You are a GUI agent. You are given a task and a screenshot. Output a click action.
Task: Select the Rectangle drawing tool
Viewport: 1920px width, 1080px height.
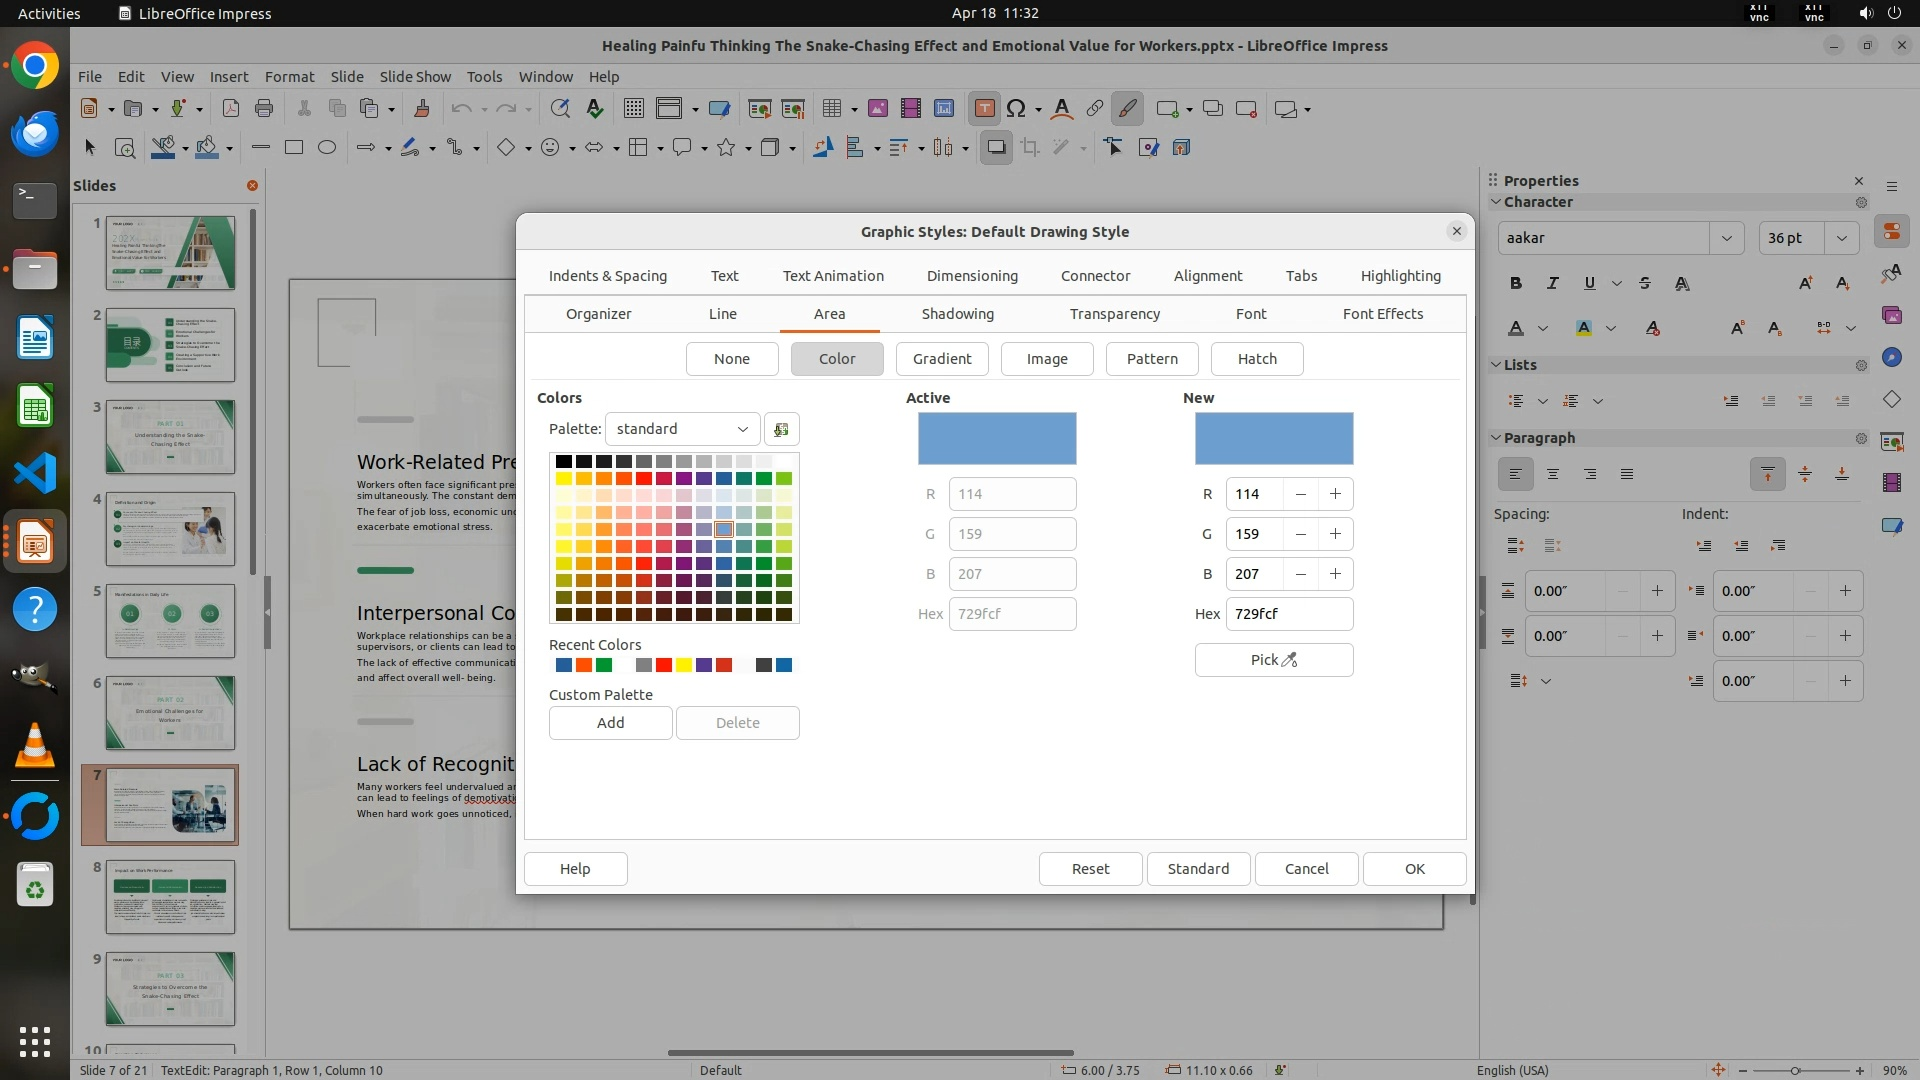pos(293,148)
